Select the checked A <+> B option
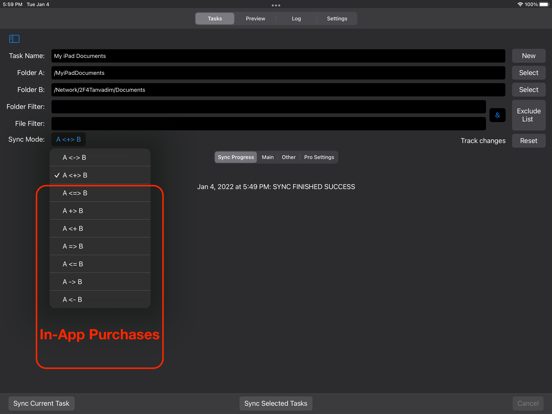 pos(100,175)
